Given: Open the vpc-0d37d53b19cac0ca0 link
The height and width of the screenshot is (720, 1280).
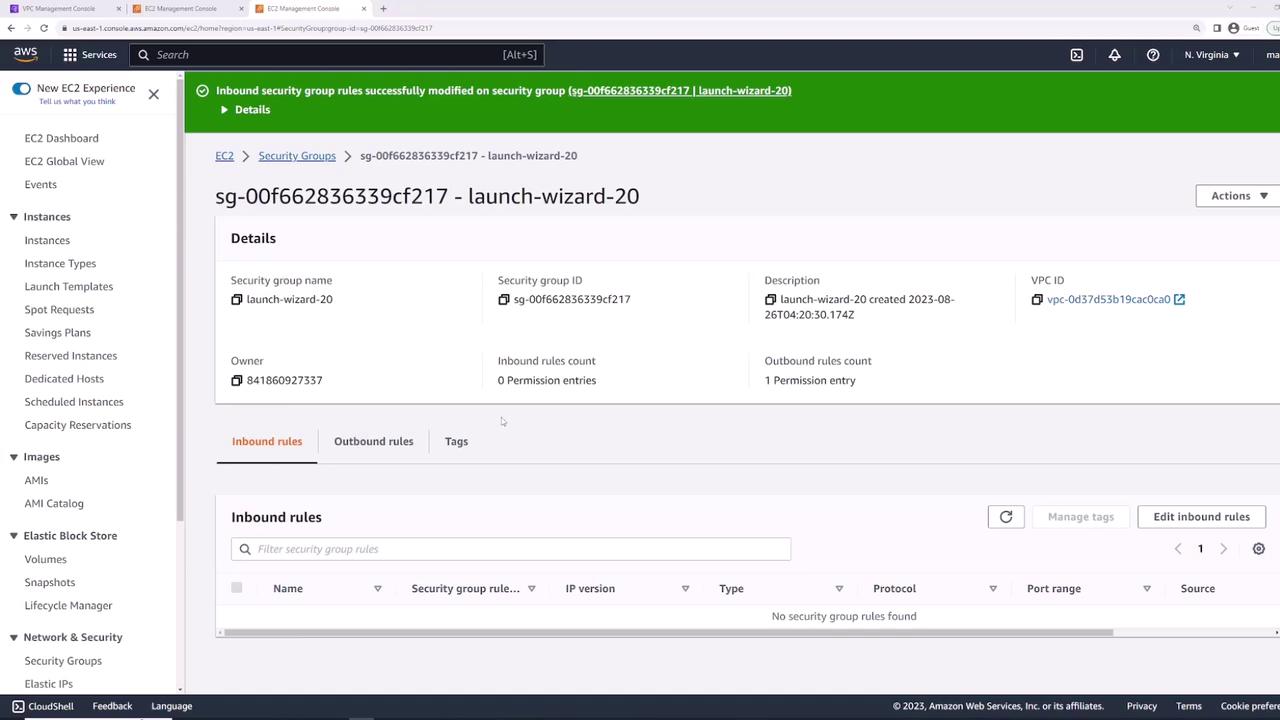Looking at the screenshot, I should click(1108, 299).
